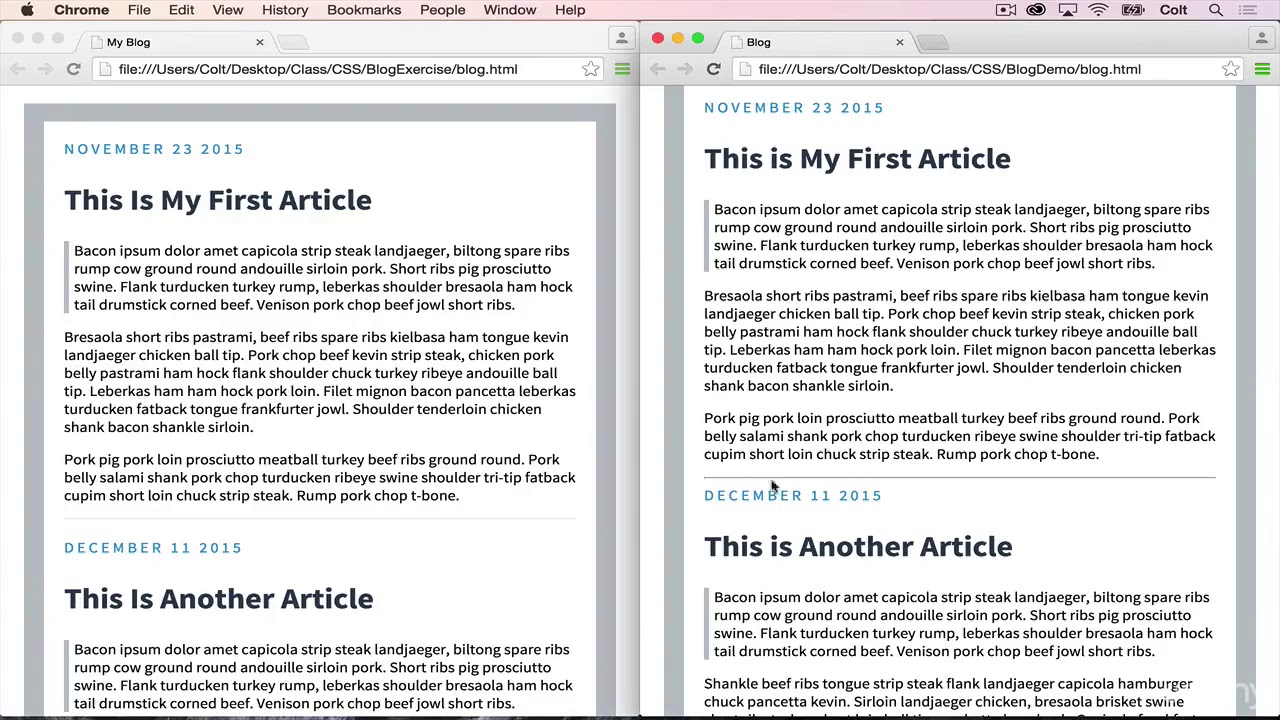The image size is (1280, 720).
Task: Click 'DECEMBER 11 2015' date in BlogDemo window
Action: tap(793, 496)
